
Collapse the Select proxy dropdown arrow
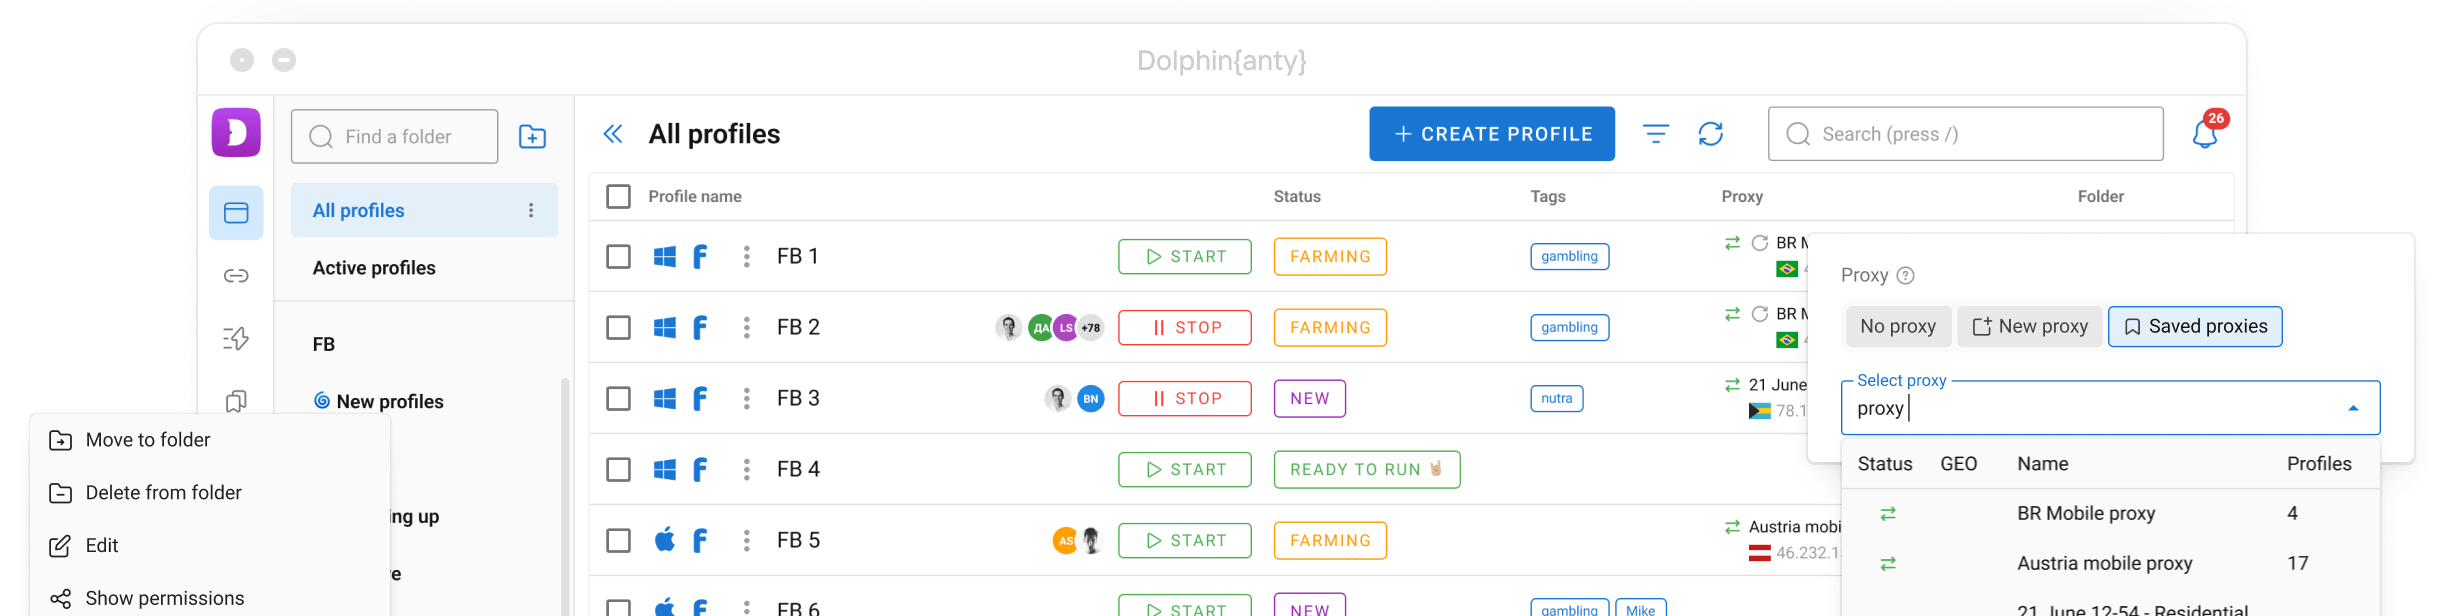click(x=2353, y=409)
